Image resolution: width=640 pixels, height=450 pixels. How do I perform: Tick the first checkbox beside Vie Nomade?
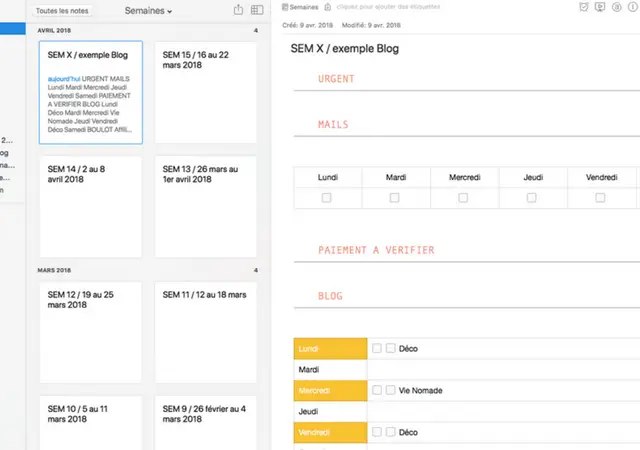(x=377, y=390)
